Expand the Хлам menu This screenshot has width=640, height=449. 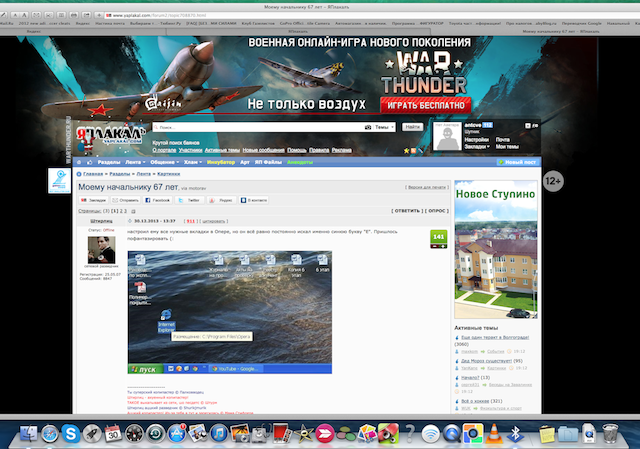[x=193, y=162]
